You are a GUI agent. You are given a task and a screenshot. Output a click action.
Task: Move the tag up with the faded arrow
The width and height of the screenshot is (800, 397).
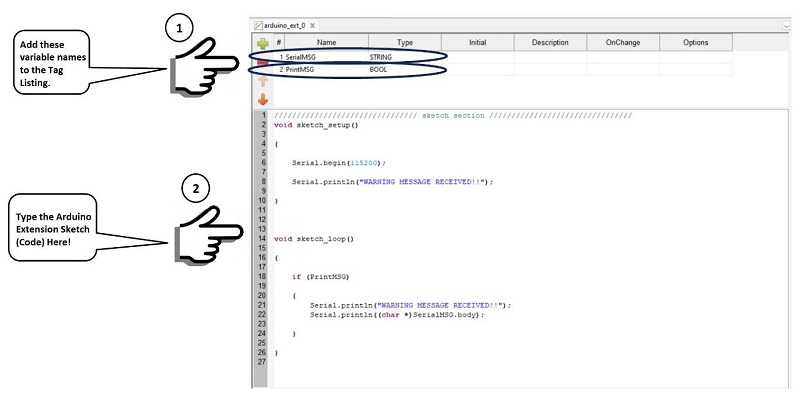tap(263, 81)
